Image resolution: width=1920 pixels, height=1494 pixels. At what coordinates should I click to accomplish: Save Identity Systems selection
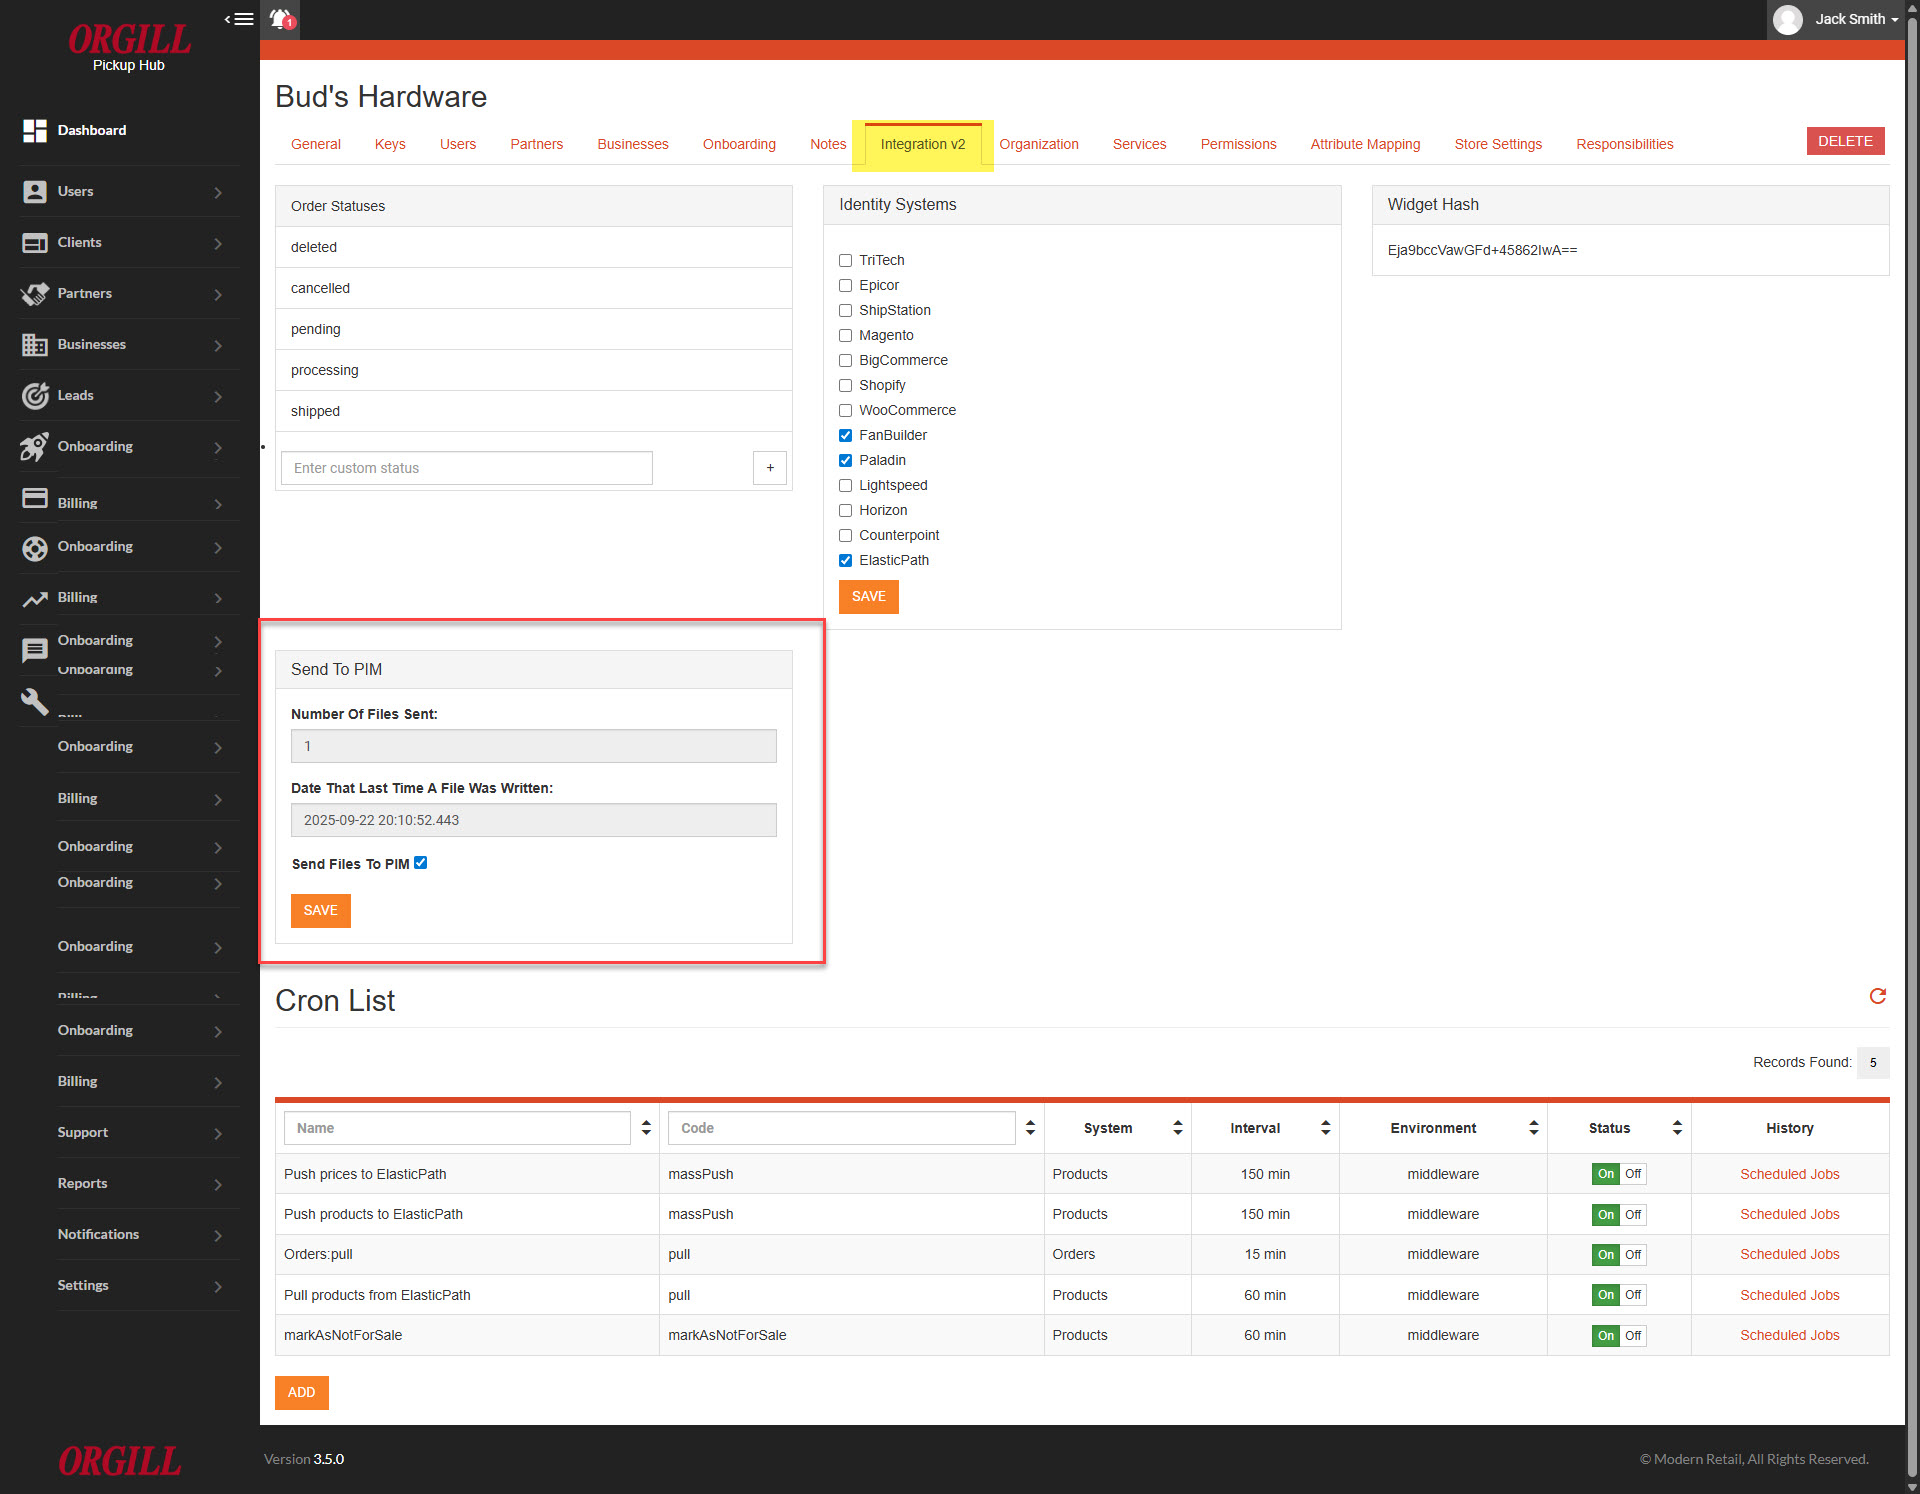click(x=868, y=597)
